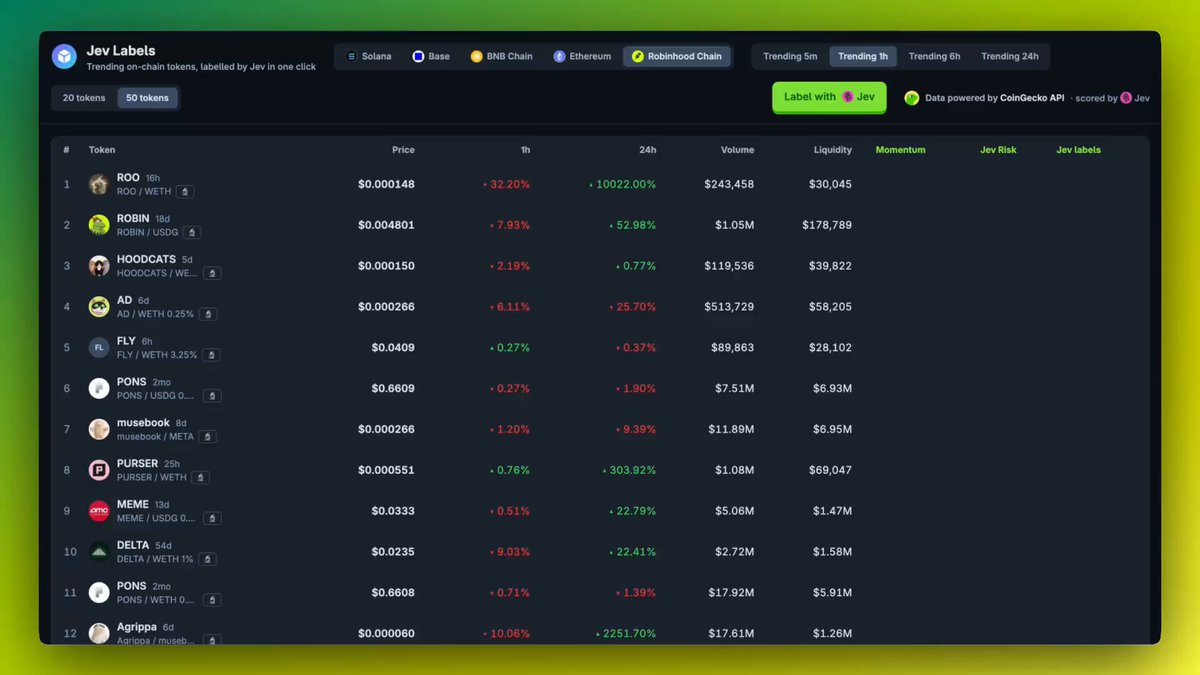This screenshot has width=1200, height=675.
Task: Switch to Trending 6h timeframe
Action: pyautogui.click(x=935, y=57)
